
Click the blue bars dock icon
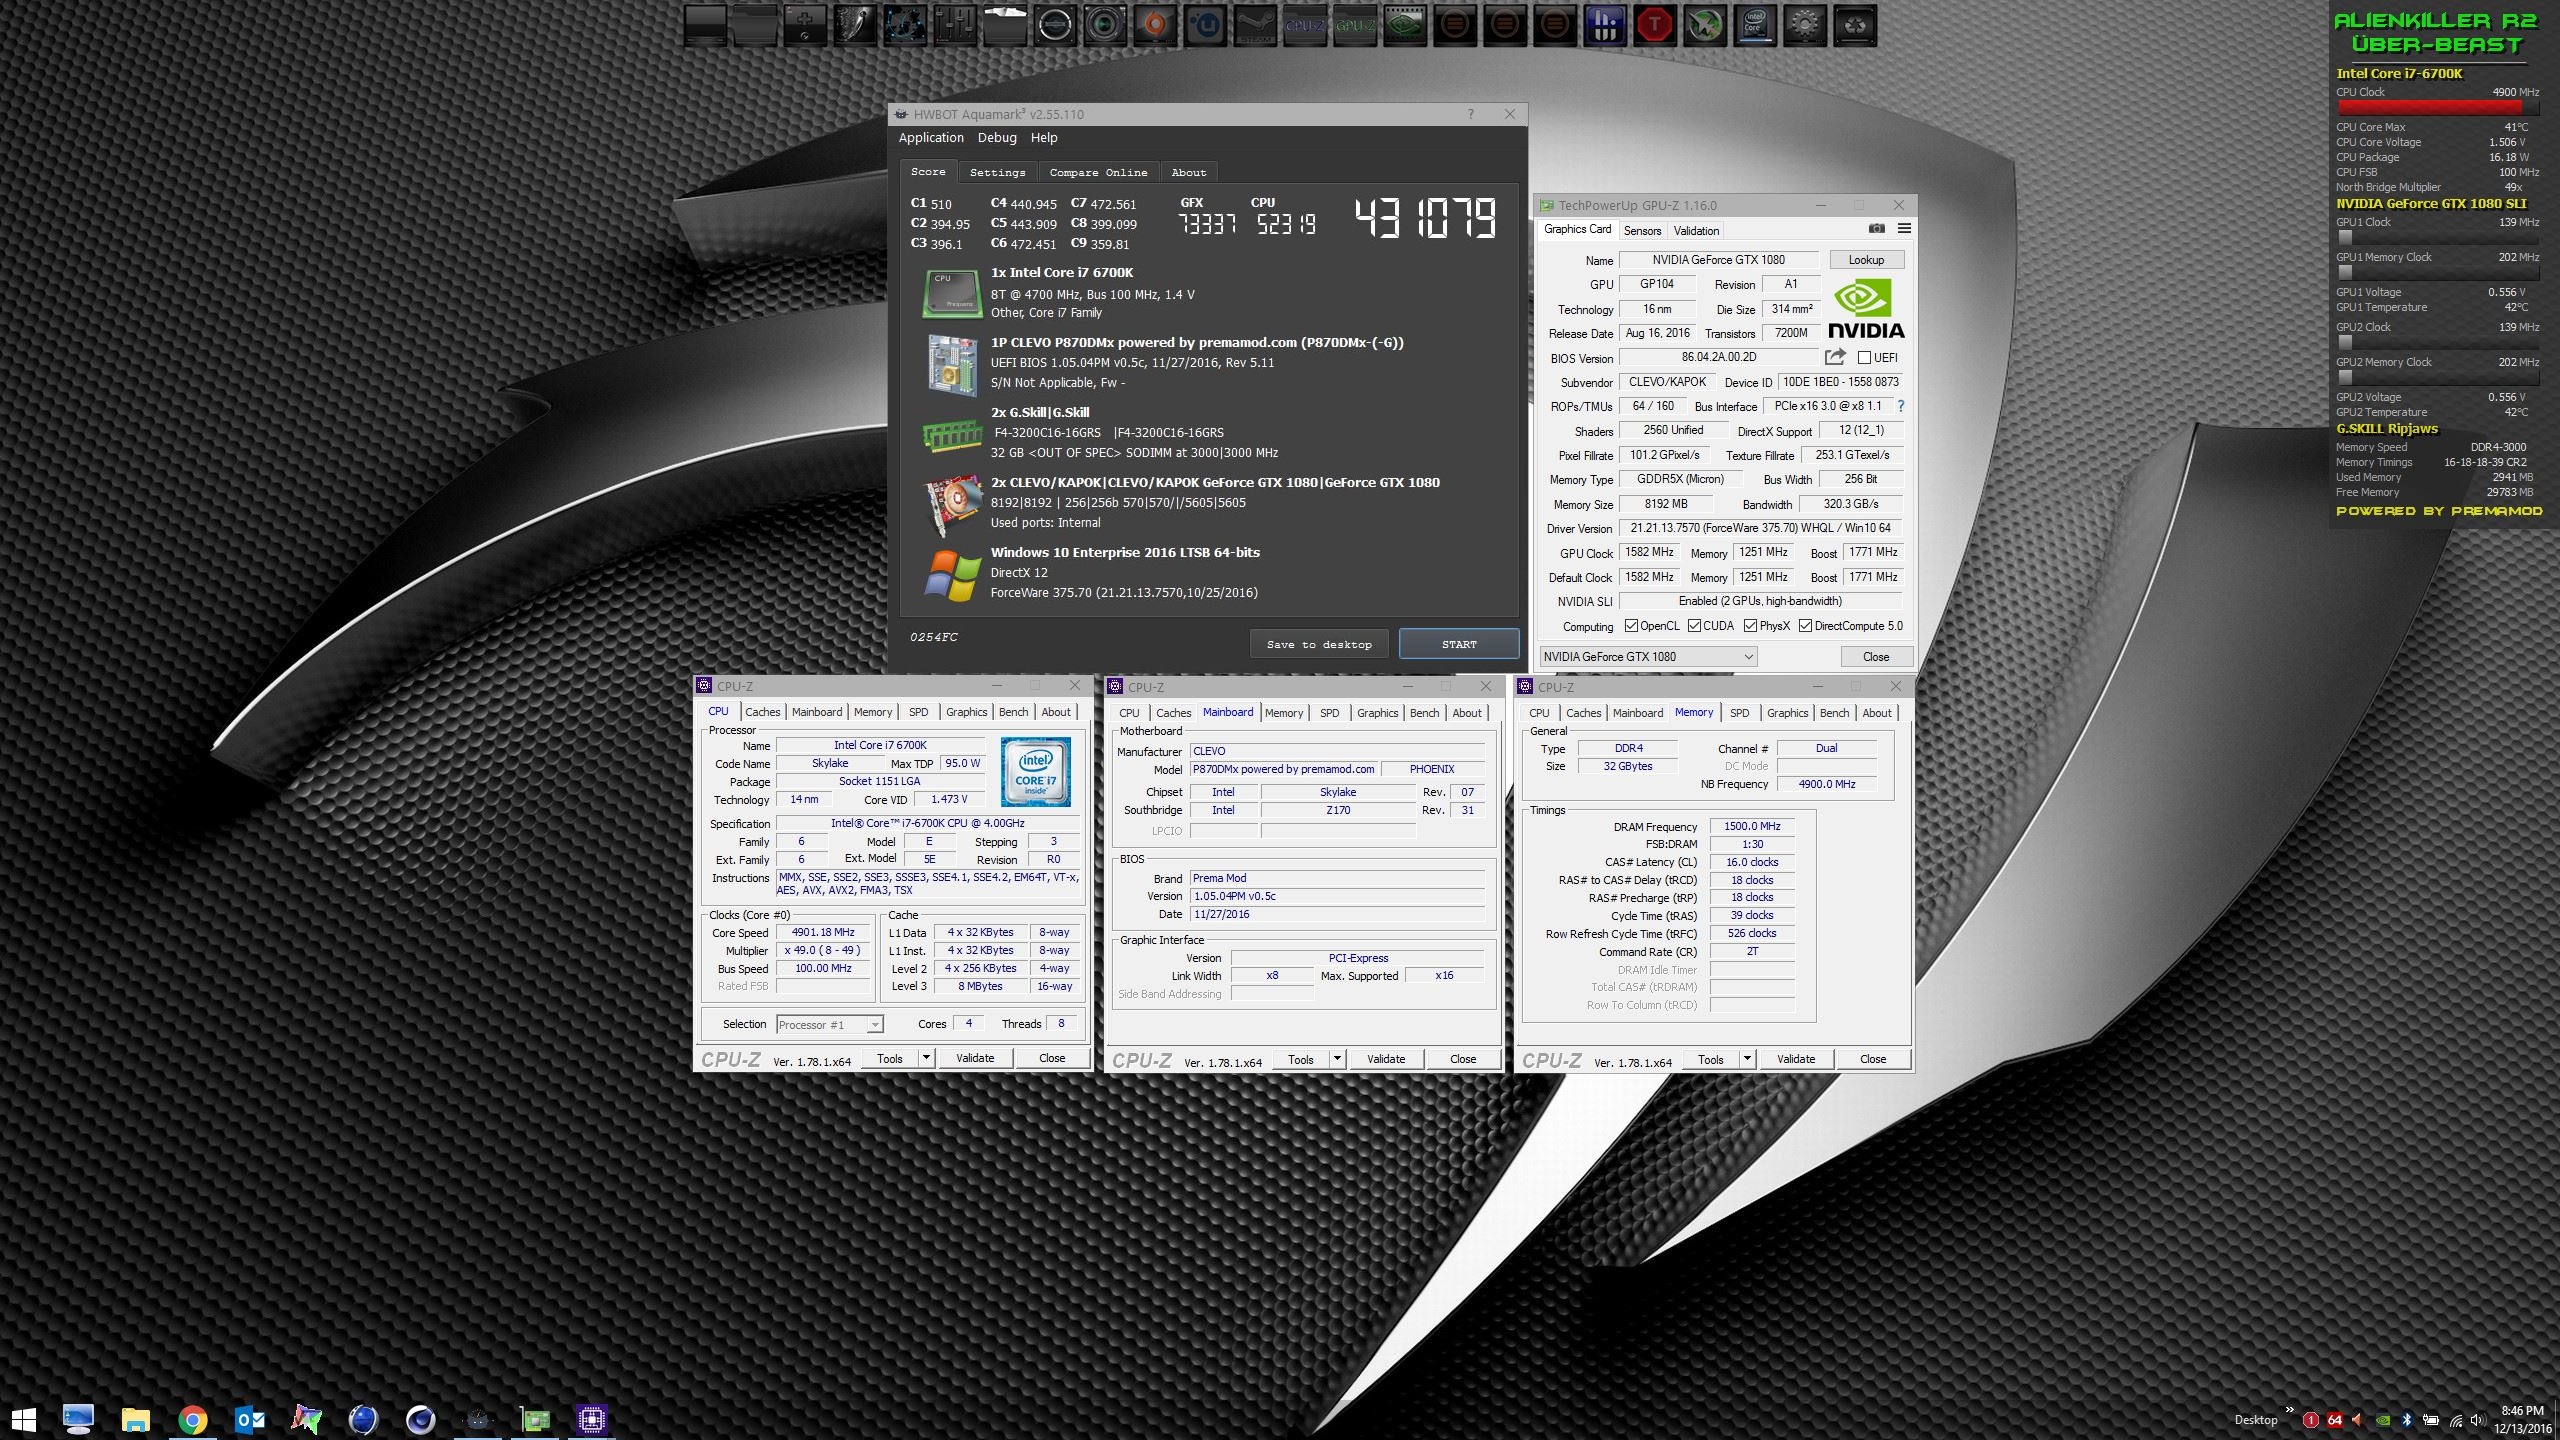[x=1605, y=25]
